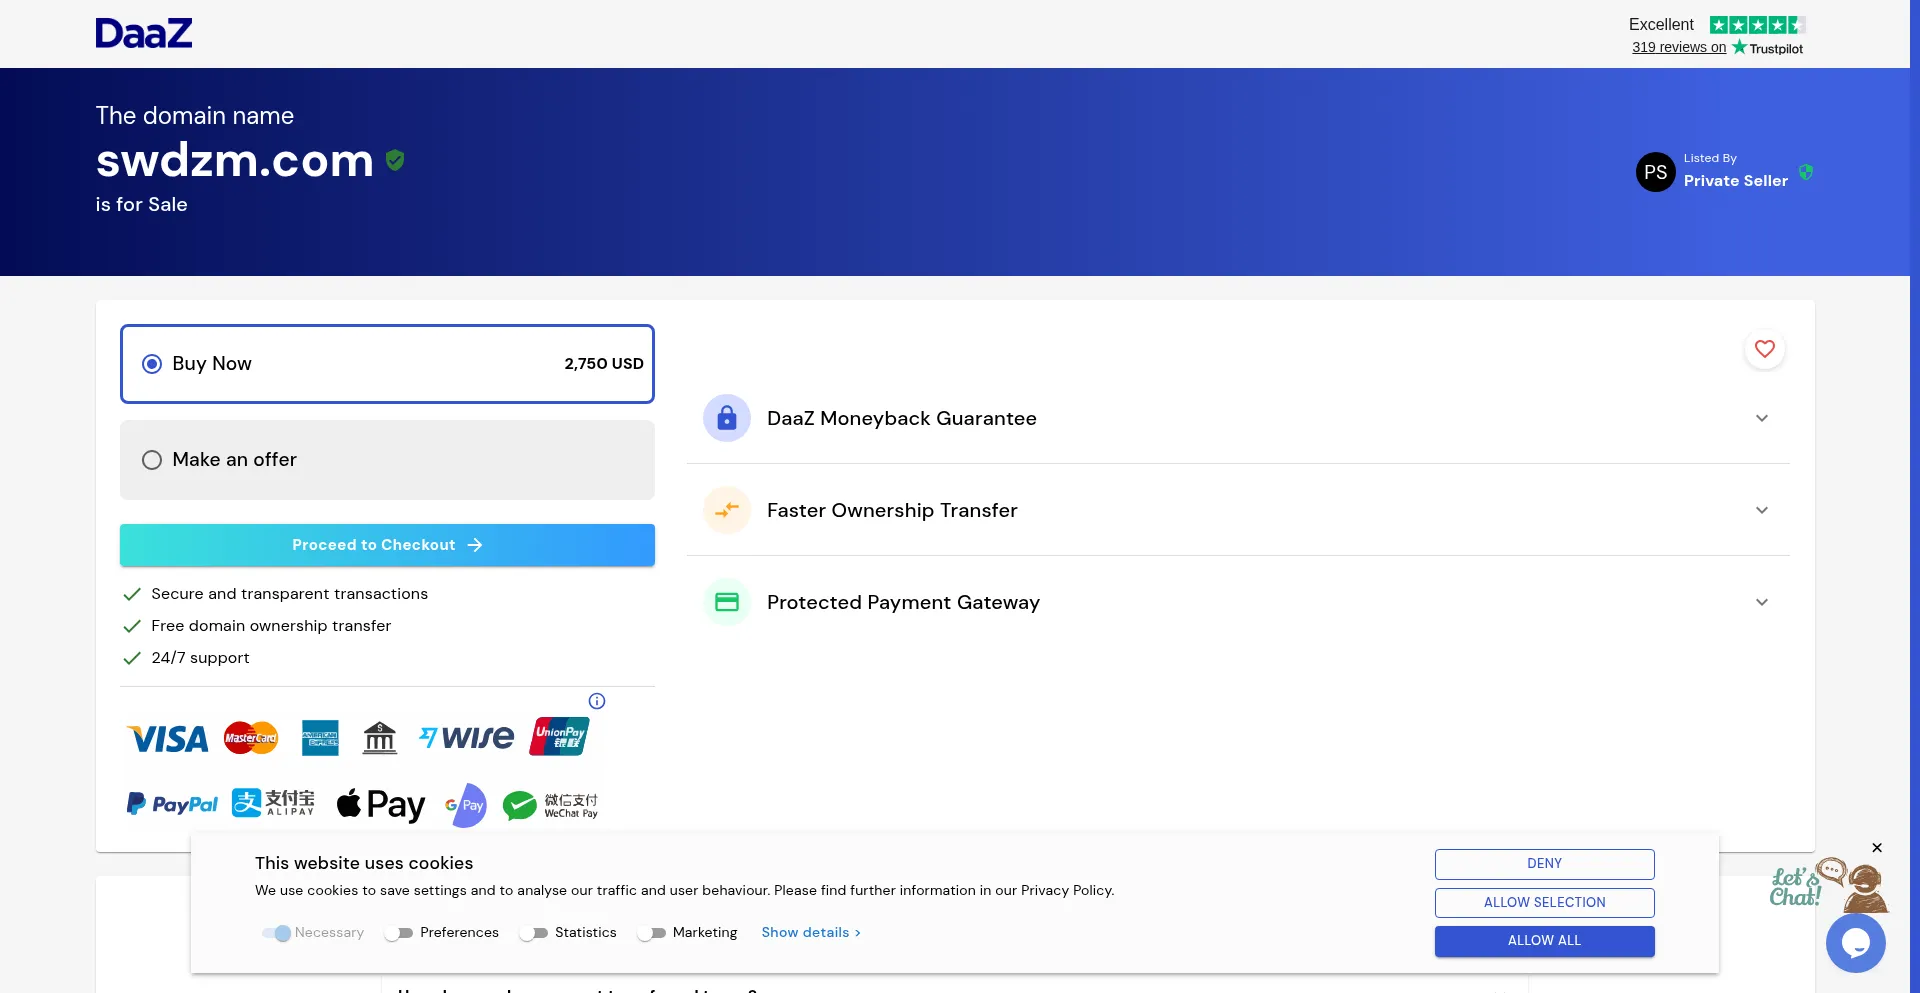Expand Faster Ownership Transfer section
This screenshot has width=1920, height=993.
(x=1761, y=510)
